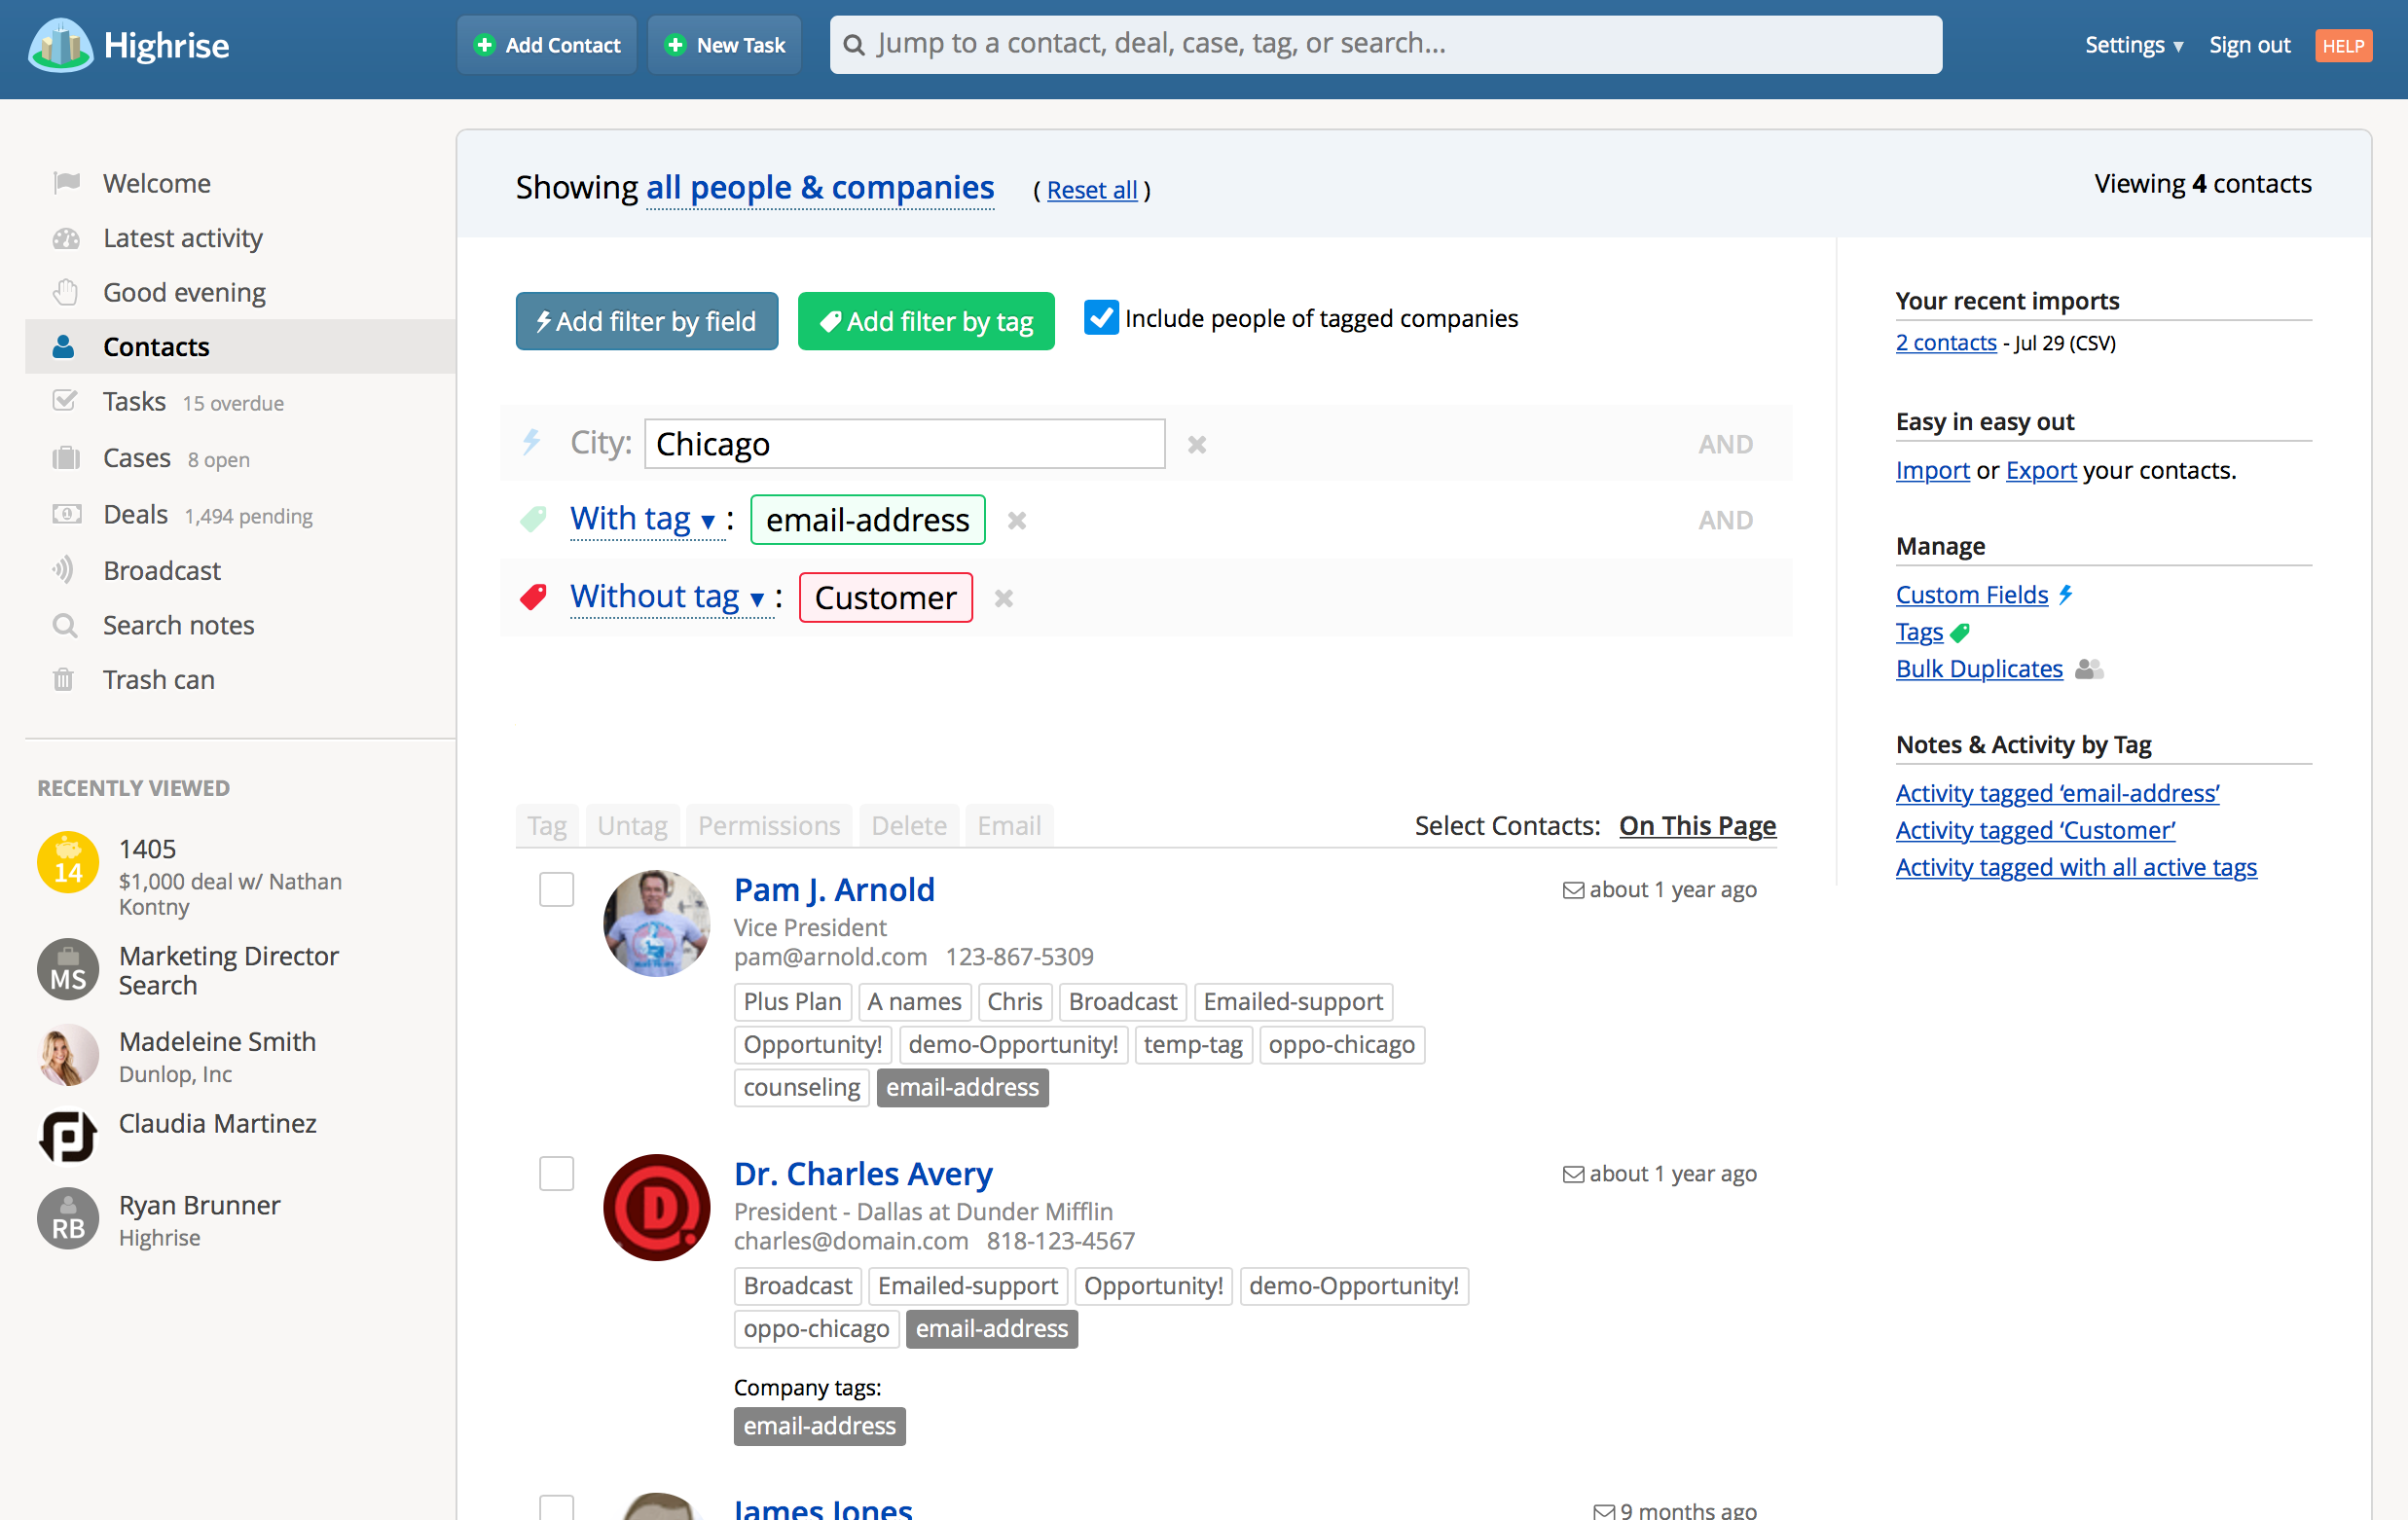Click the MS briefcase avatar icon
Viewport: 2408px width, 1520px height.
68,970
